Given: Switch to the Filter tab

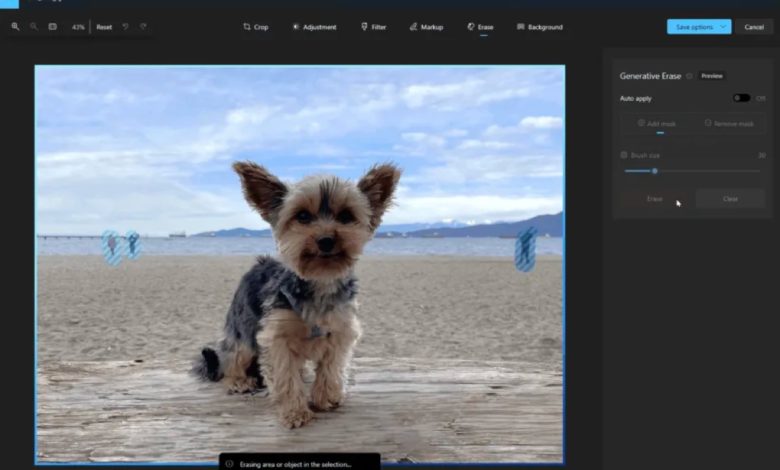Looking at the screenshot, I should (373, 27).
